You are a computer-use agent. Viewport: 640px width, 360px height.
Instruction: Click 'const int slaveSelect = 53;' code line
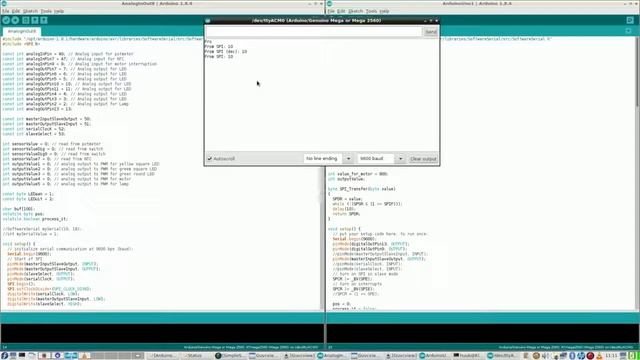(34, 134)
